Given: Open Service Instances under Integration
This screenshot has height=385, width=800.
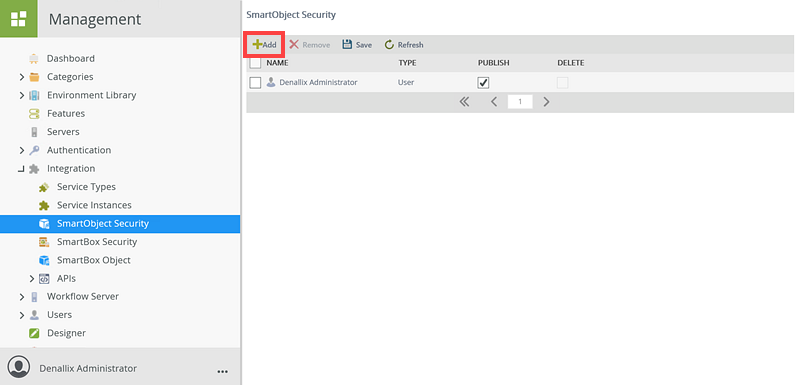Looking at the screenshot, I should pos(94,206).
